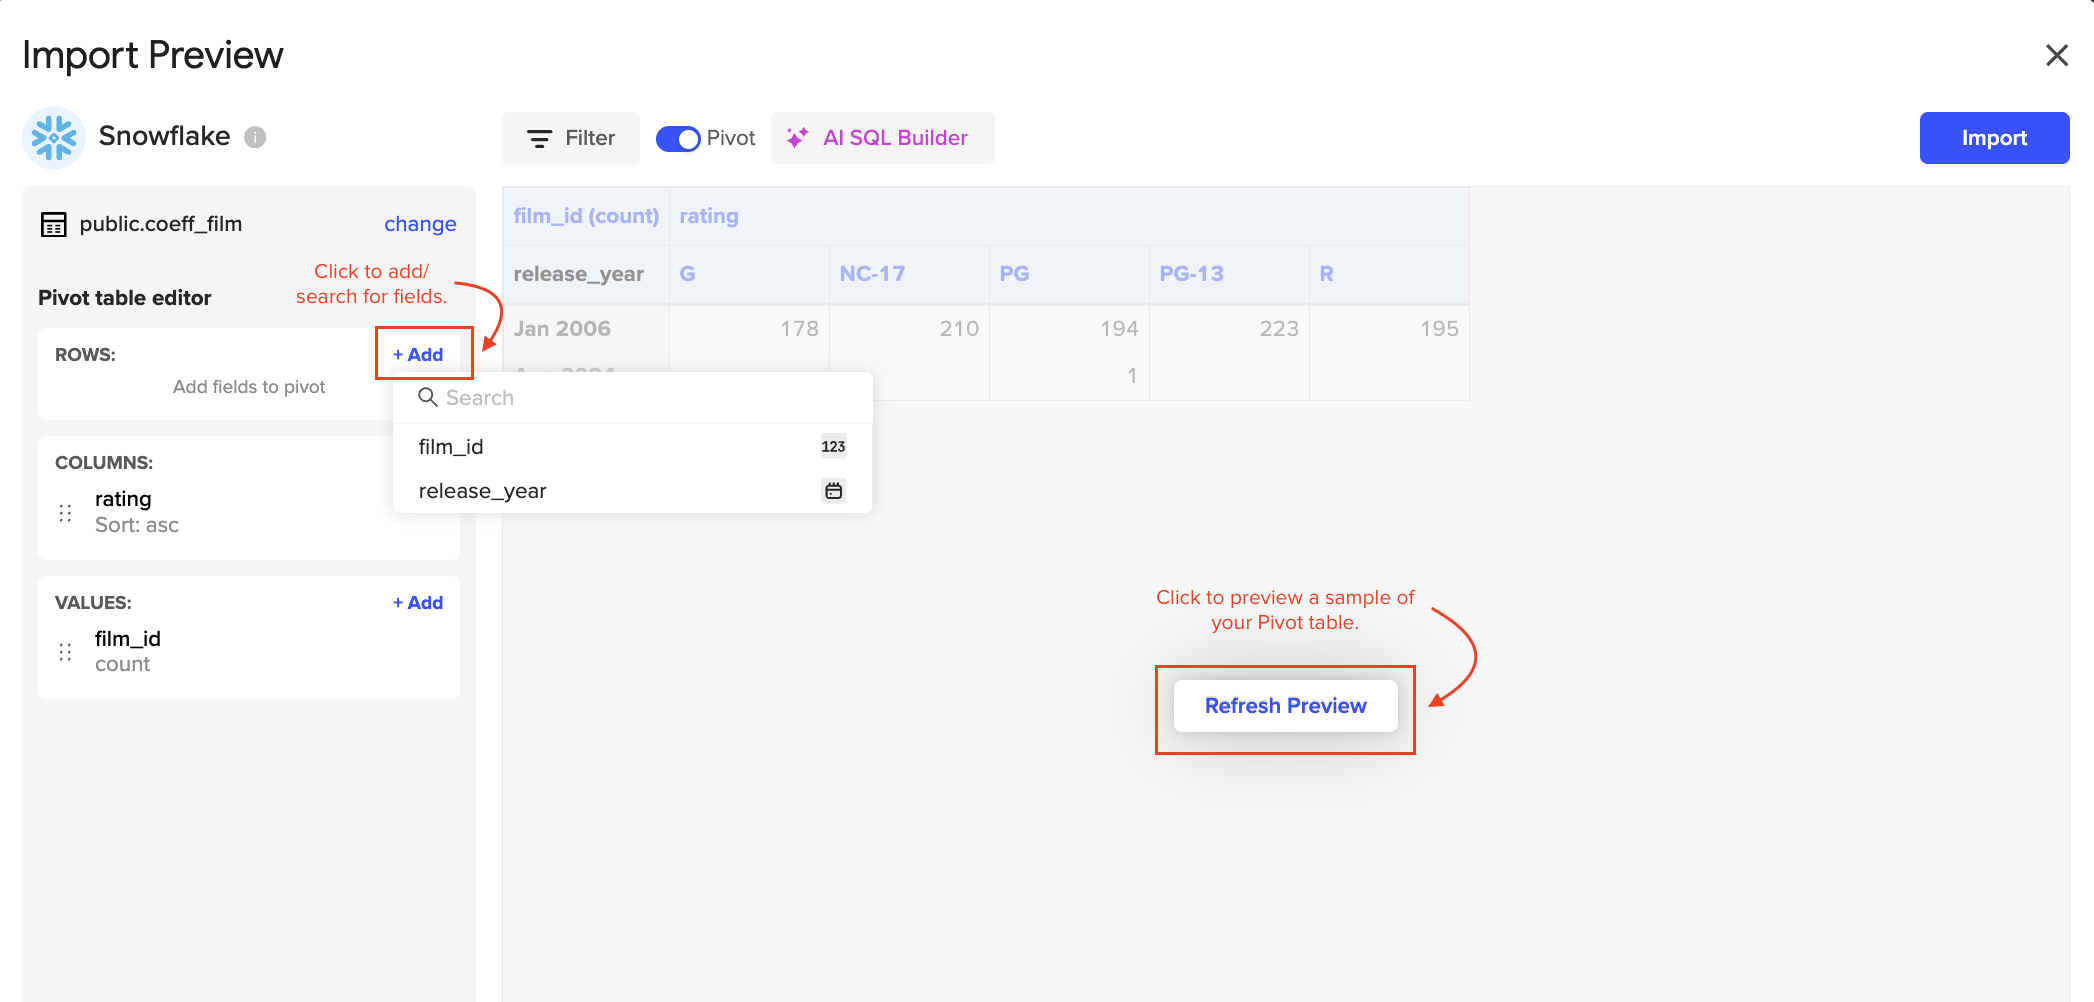
Task: Click the PG-13 column header
Action: [1229, 274]
